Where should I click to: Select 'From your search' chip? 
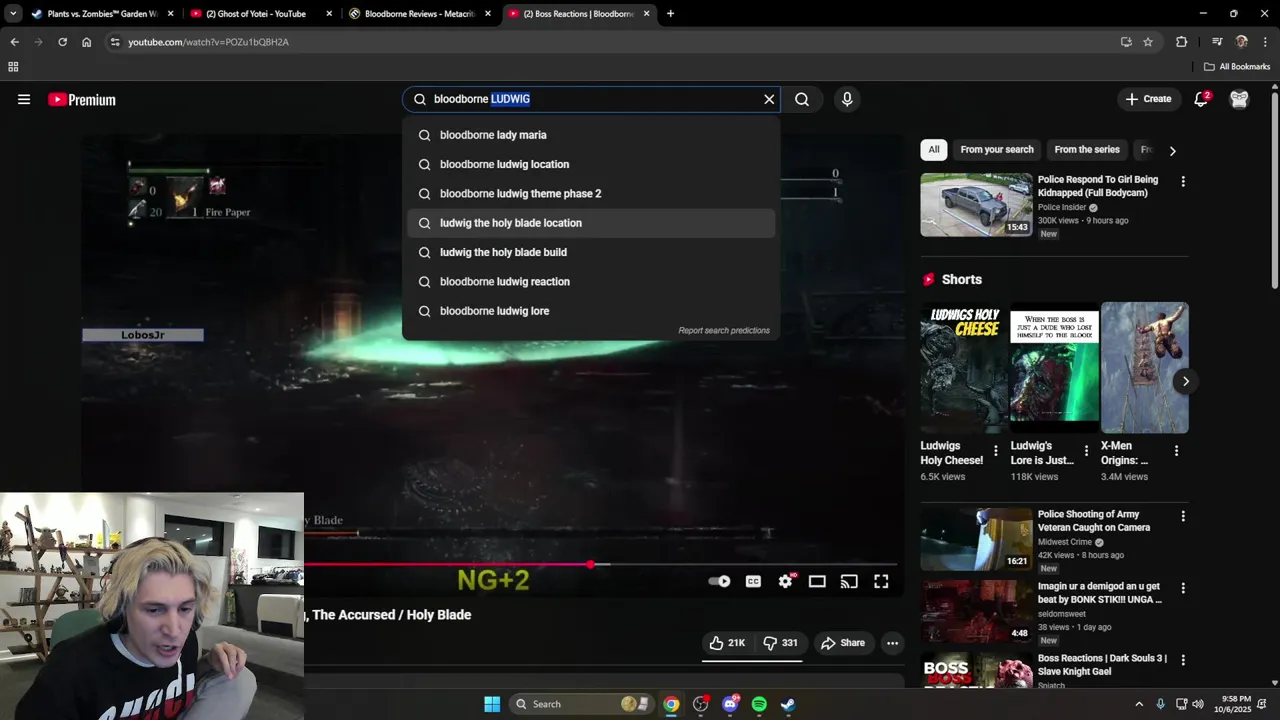(x=997, y=150)
